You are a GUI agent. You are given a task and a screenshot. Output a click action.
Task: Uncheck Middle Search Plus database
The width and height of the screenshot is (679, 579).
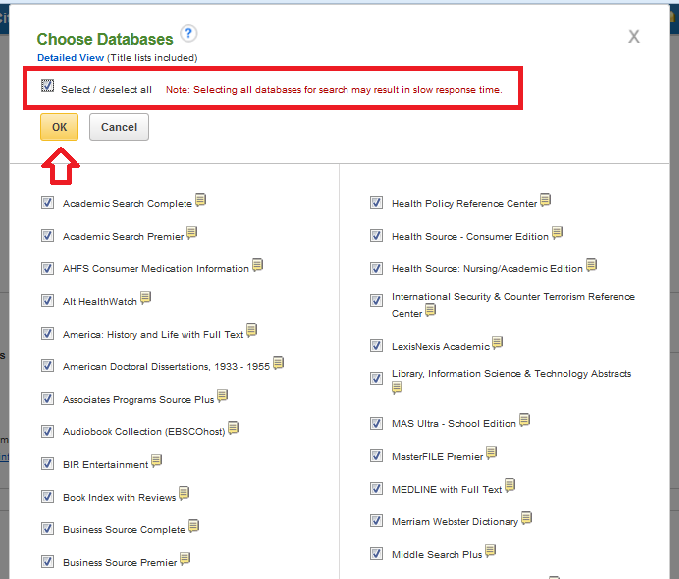click(376, 553)
